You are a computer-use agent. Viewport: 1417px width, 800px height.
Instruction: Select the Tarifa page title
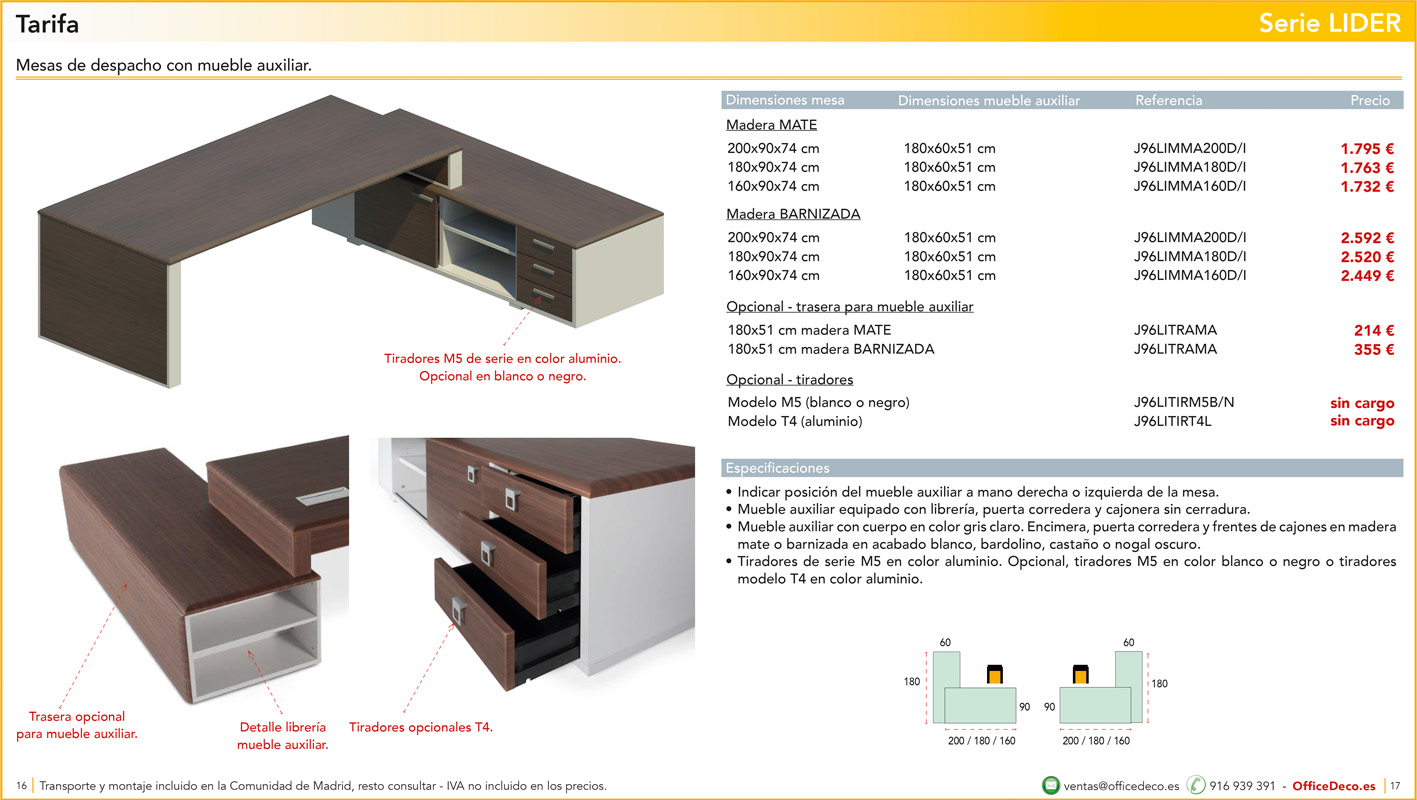click(x=47, y=23)
